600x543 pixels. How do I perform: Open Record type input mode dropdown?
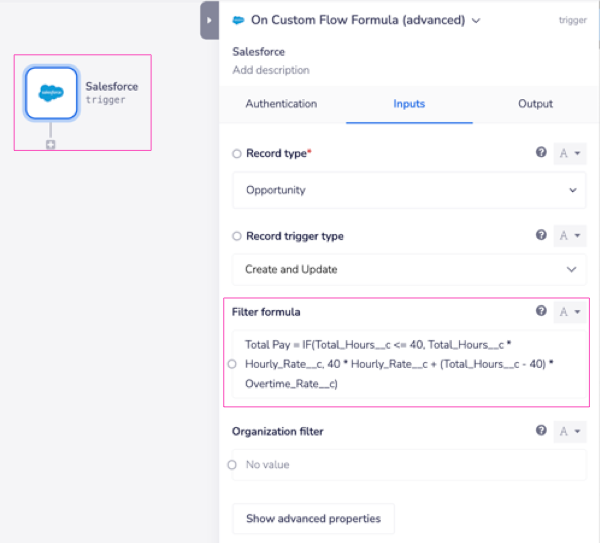pyautogui.click(x=570, y=153)
